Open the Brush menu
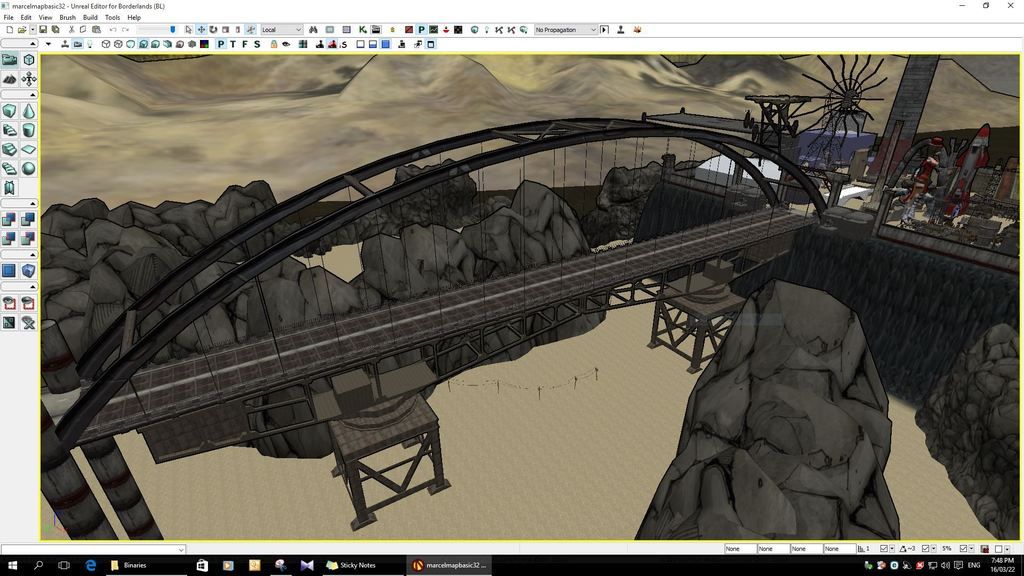This screenshot has height=576, width=1024. pos(67,18)
